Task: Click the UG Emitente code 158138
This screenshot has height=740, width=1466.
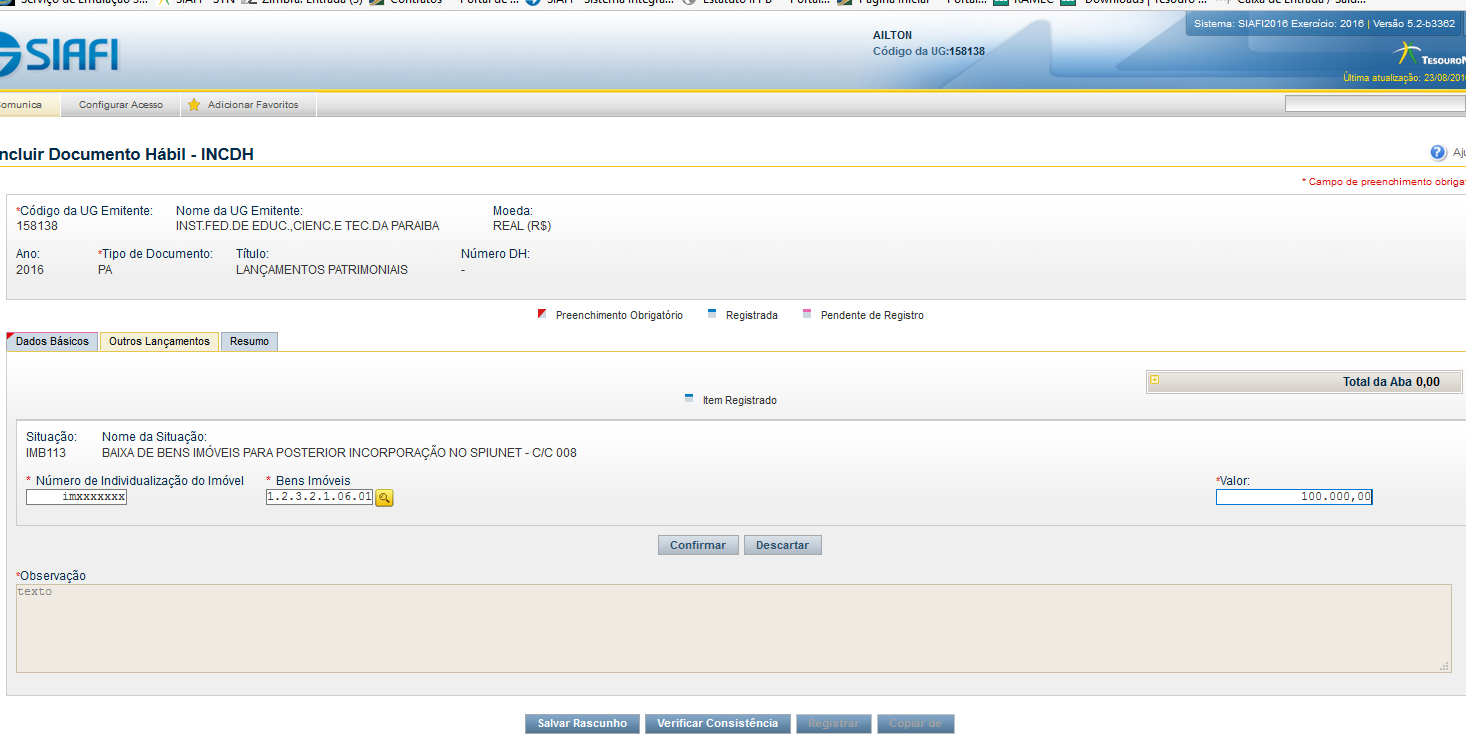Action: tap(37, 226)
